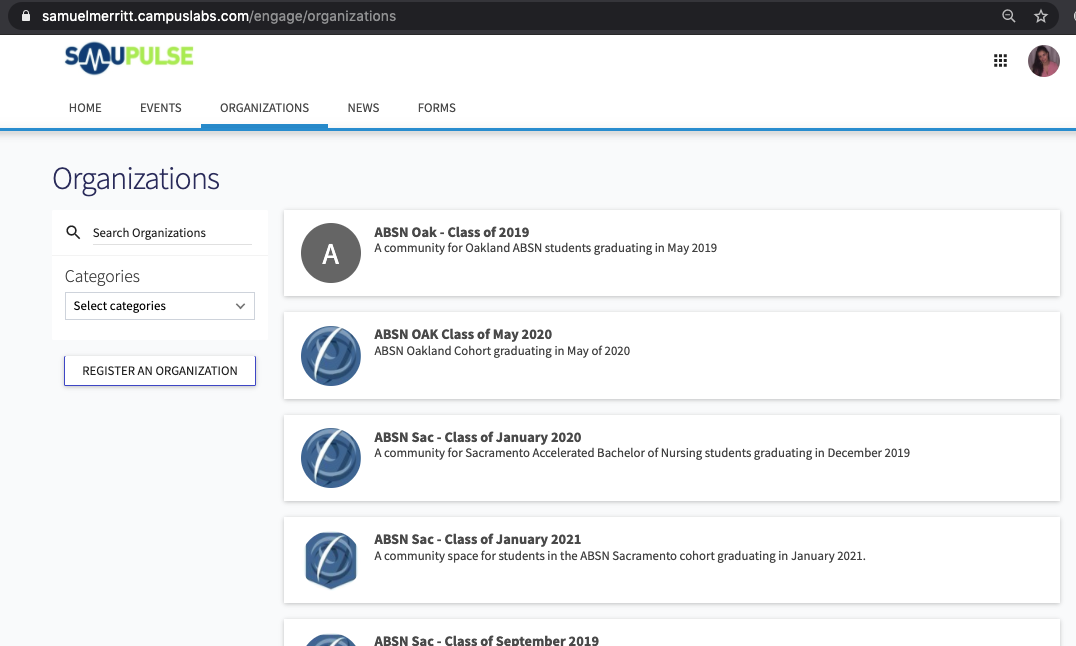This screenshot has height=646, width=1076.
Task: Open the apps grid menu icon
Action: click(x=1001, y=61)
